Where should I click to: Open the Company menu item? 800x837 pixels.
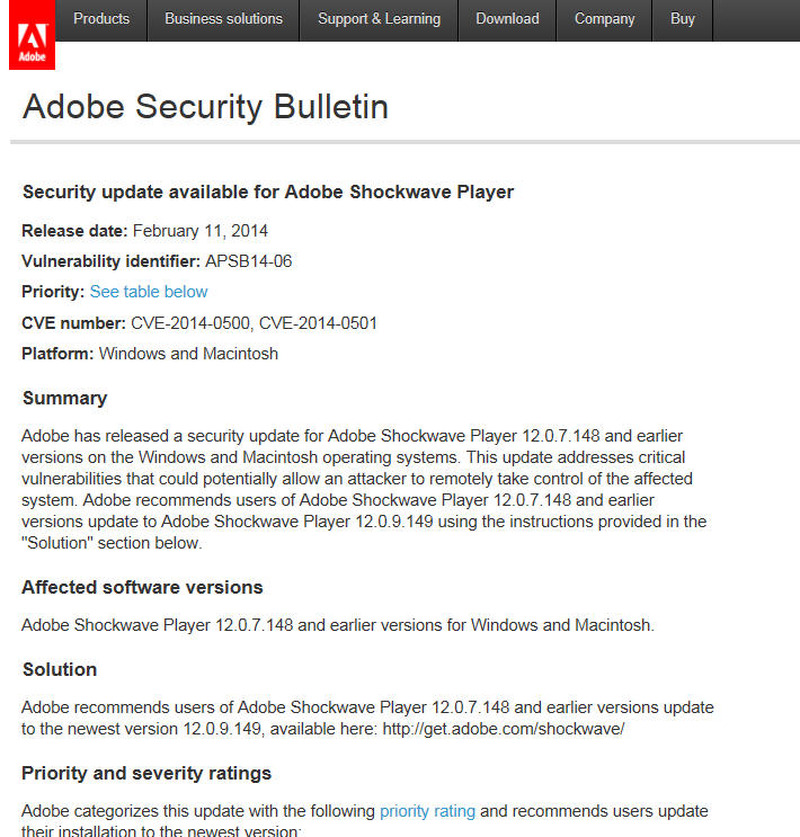603,19
